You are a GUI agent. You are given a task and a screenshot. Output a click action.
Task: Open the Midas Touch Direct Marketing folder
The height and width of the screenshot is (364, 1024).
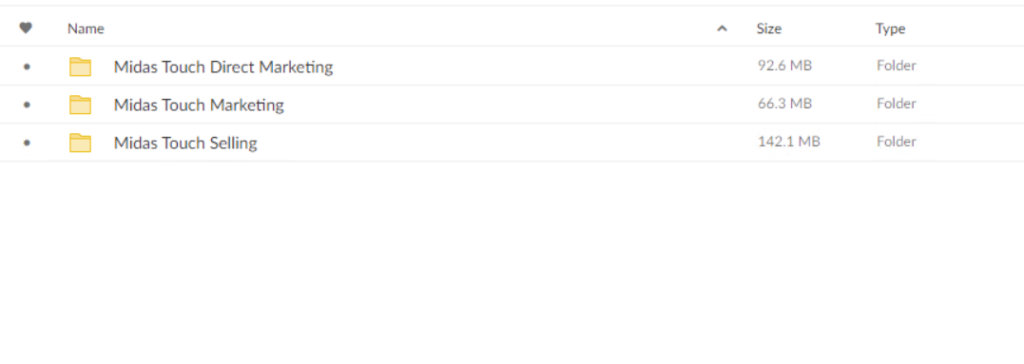tap(223, 67)
